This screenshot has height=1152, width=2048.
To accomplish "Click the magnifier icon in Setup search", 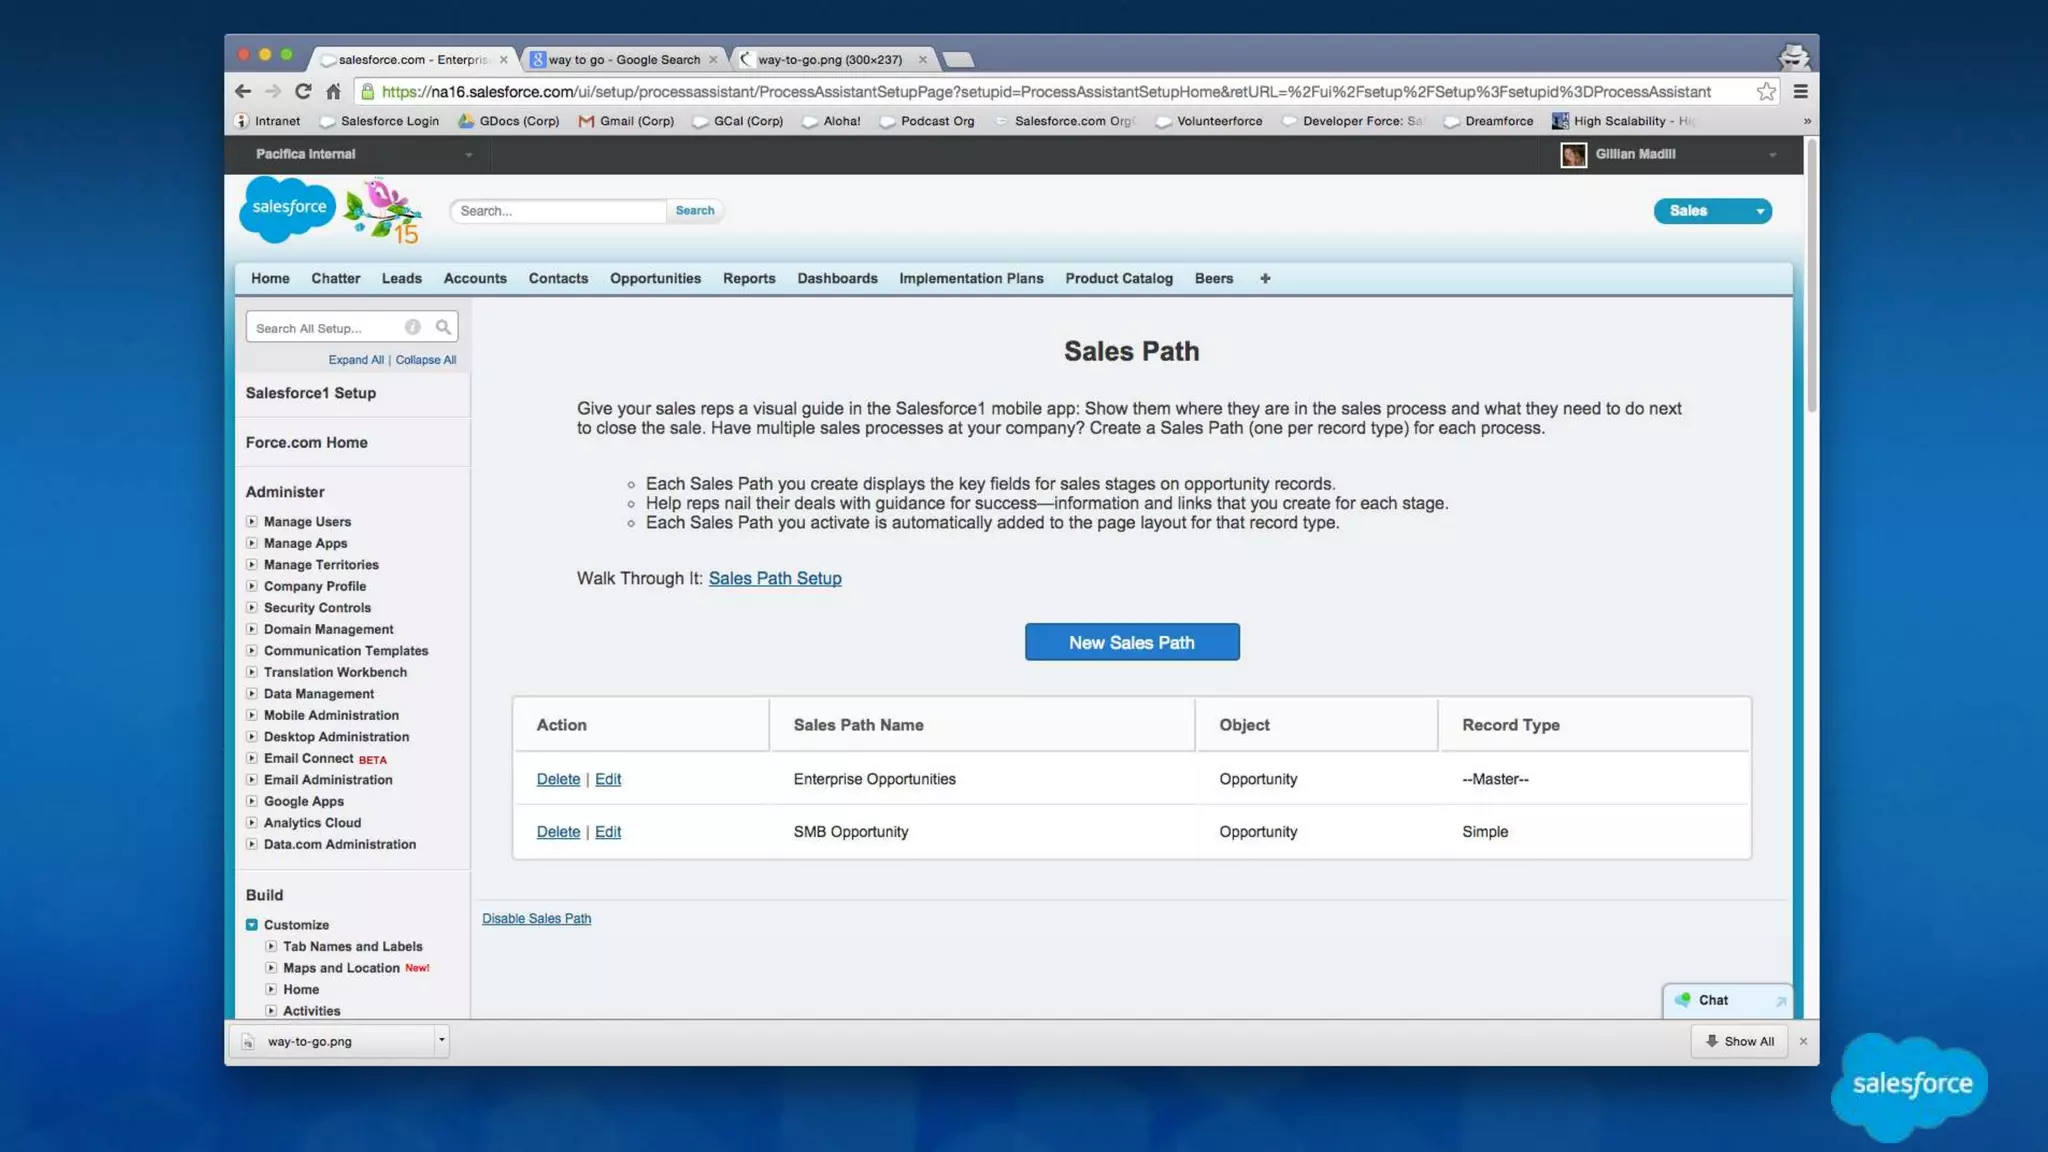I will (443, 327).
